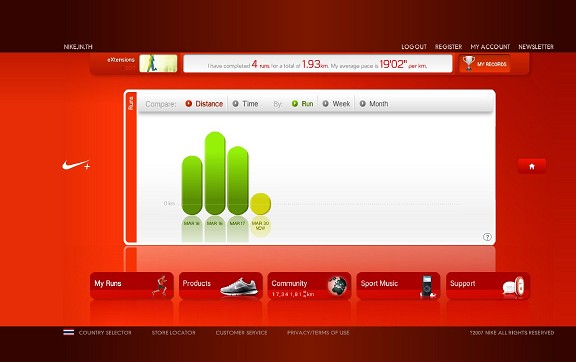Click the home icon button
This screenshot has width=576, height=362.
point(532,166)
